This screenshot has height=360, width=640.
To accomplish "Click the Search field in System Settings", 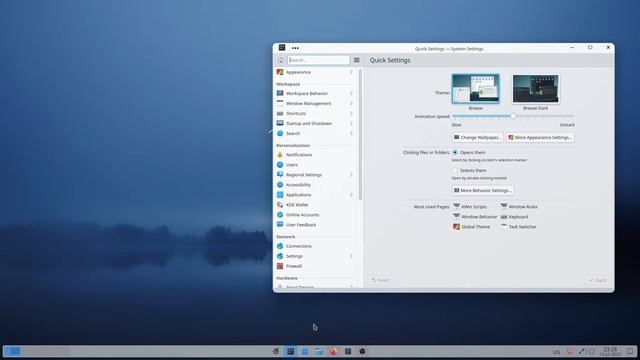I will 318,60.
